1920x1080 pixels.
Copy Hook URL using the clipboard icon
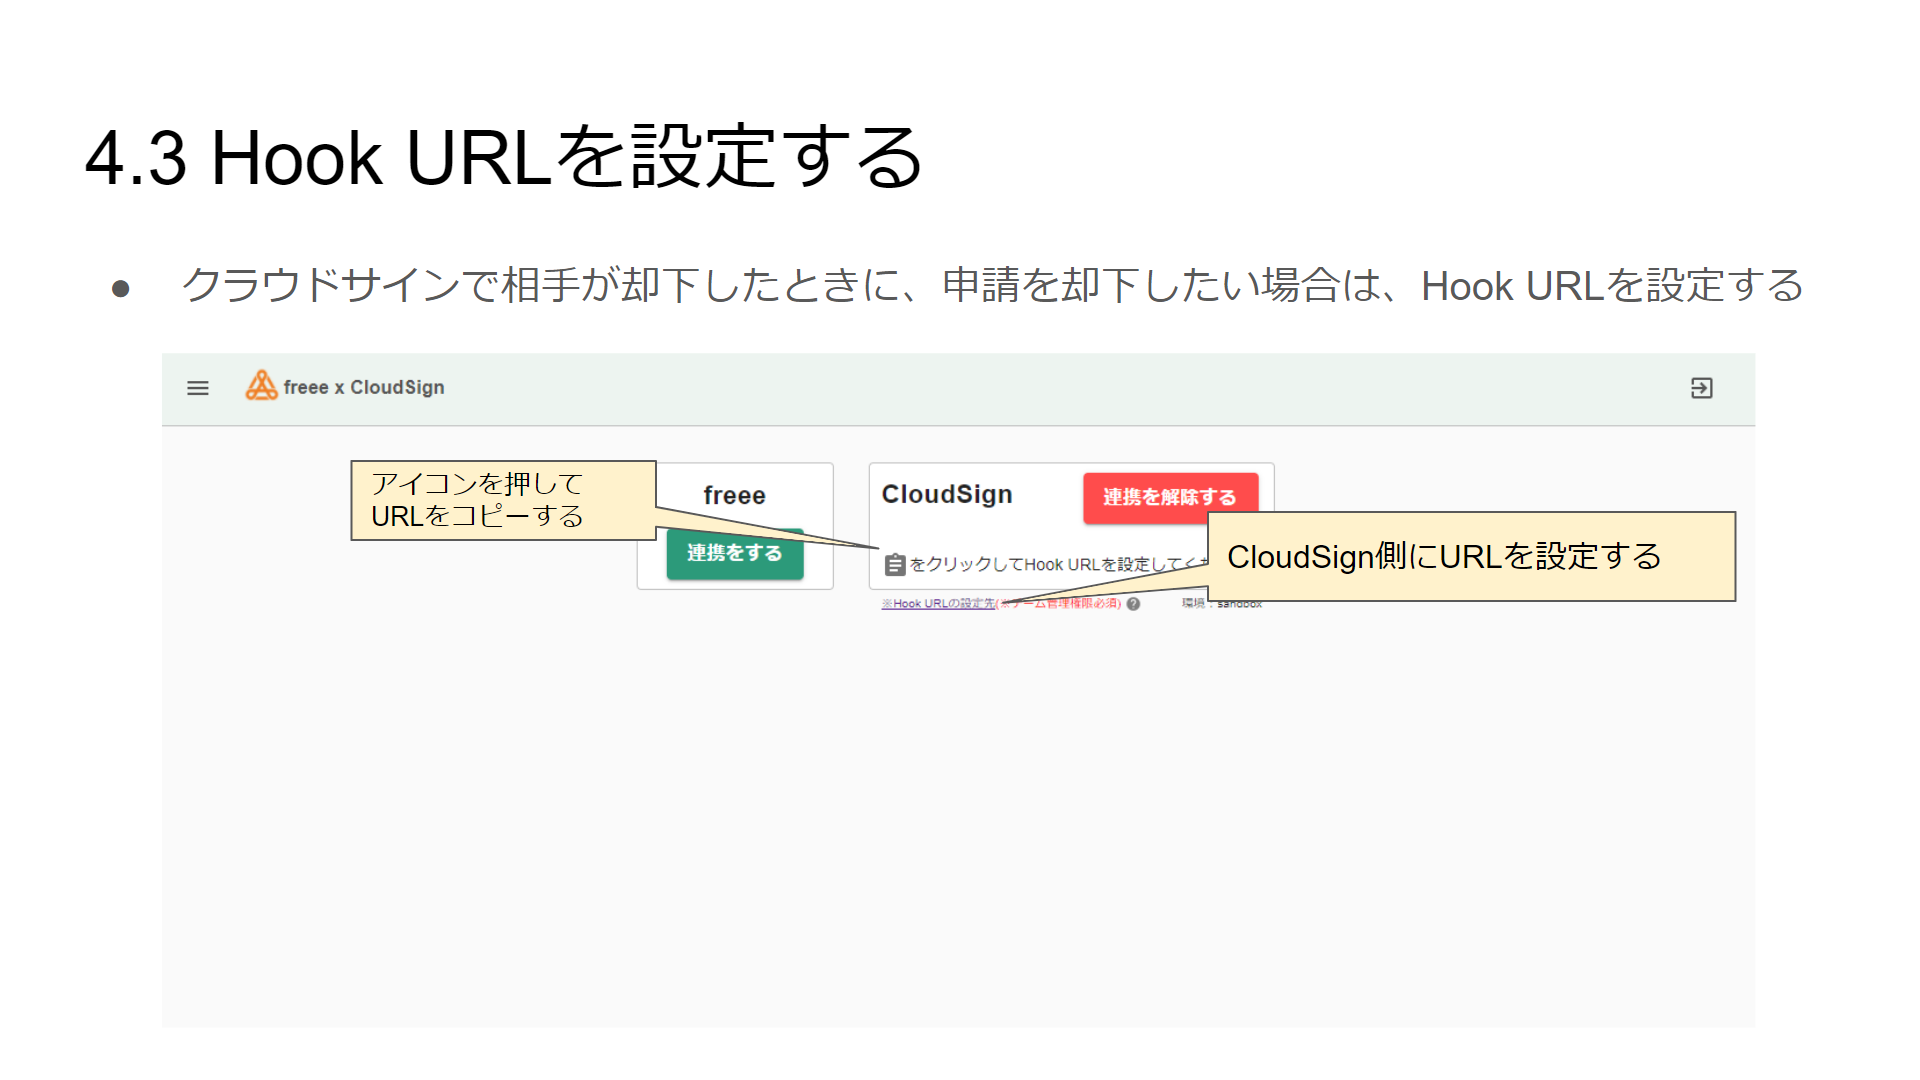pyautogui.click(x=895, y=565)
